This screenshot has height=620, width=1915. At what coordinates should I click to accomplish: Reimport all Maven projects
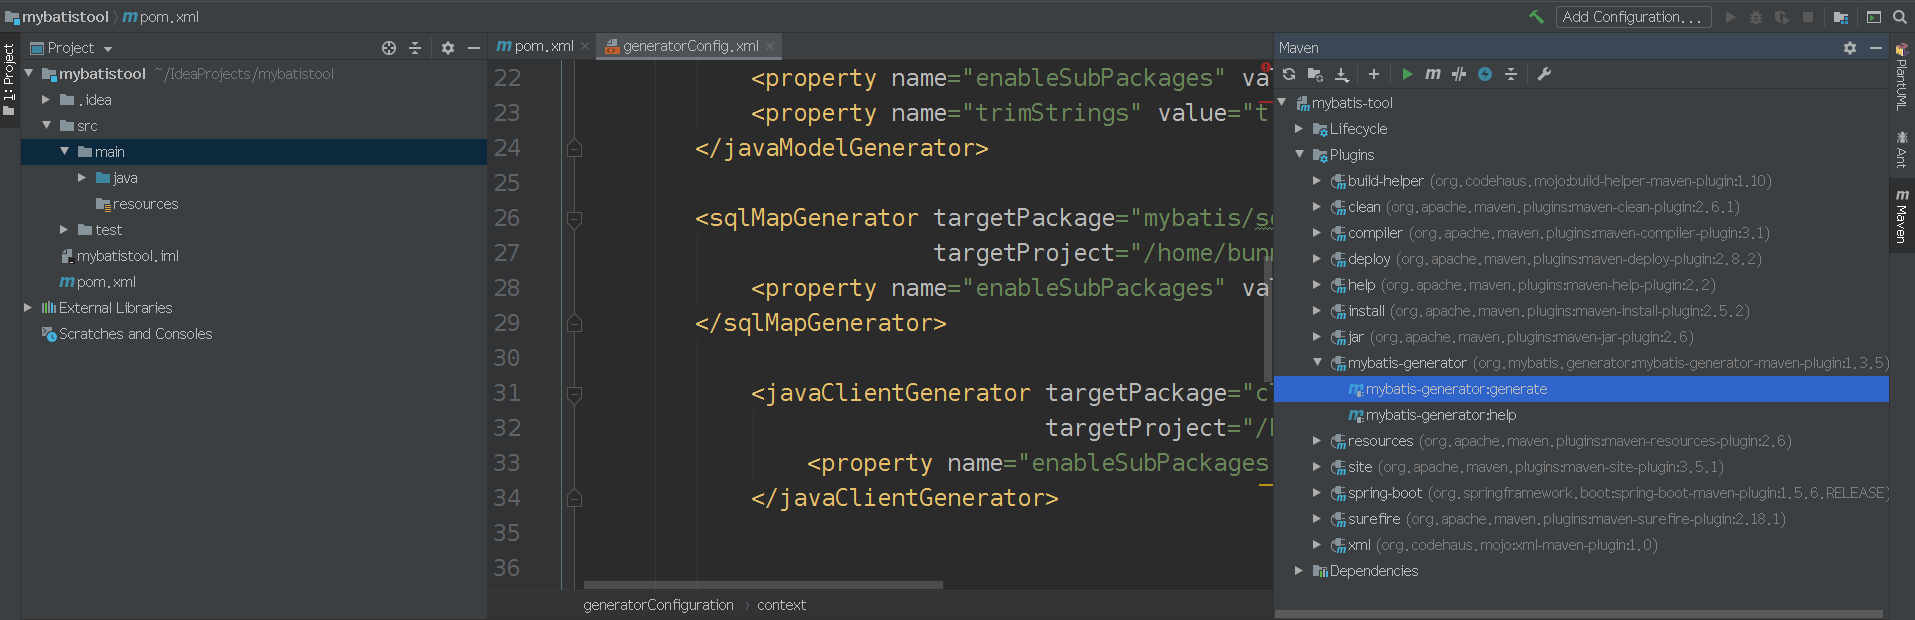tap(1289, 74)
